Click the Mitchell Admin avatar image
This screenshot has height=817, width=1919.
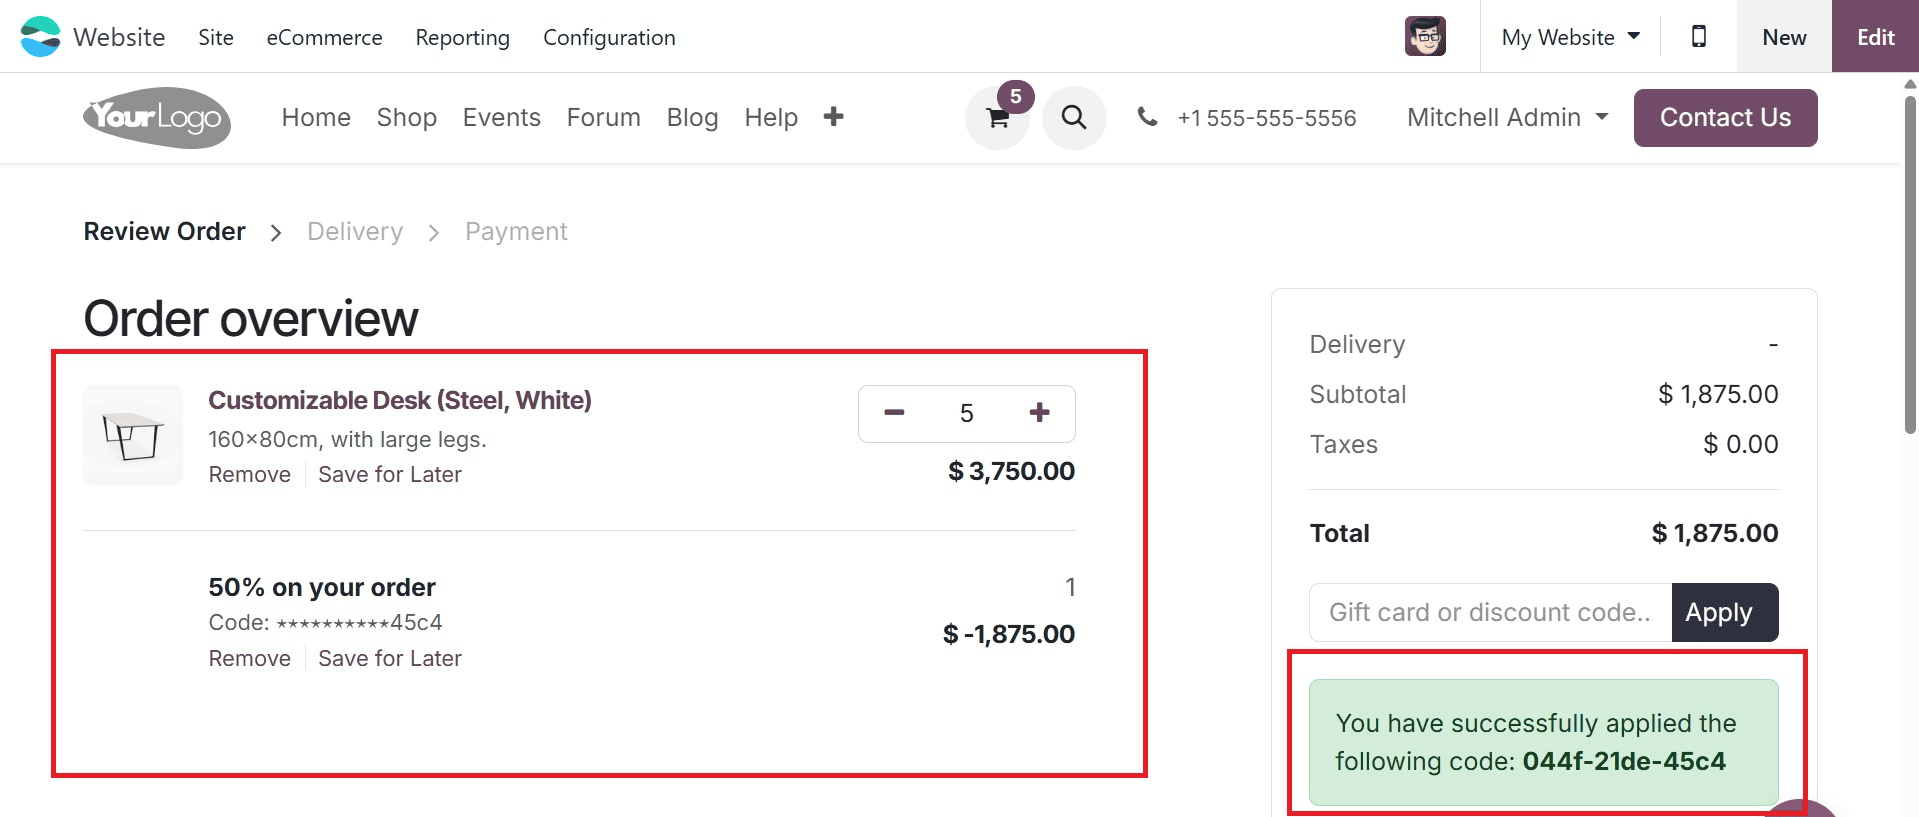coord(1425,35)
